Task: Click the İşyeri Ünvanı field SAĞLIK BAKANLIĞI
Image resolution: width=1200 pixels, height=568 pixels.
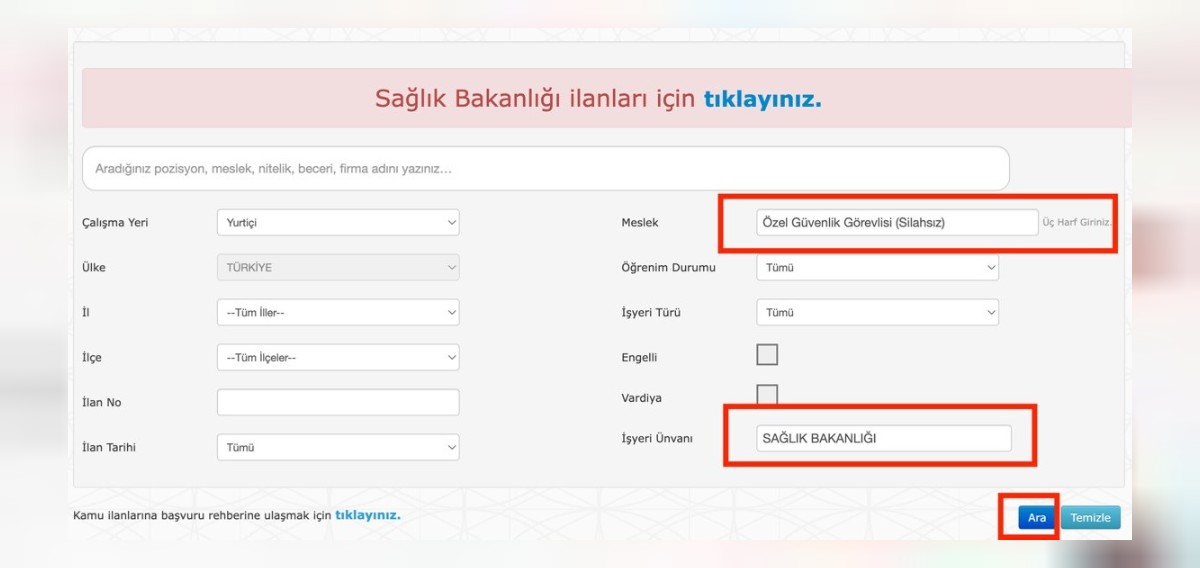Action: (883, 438)
